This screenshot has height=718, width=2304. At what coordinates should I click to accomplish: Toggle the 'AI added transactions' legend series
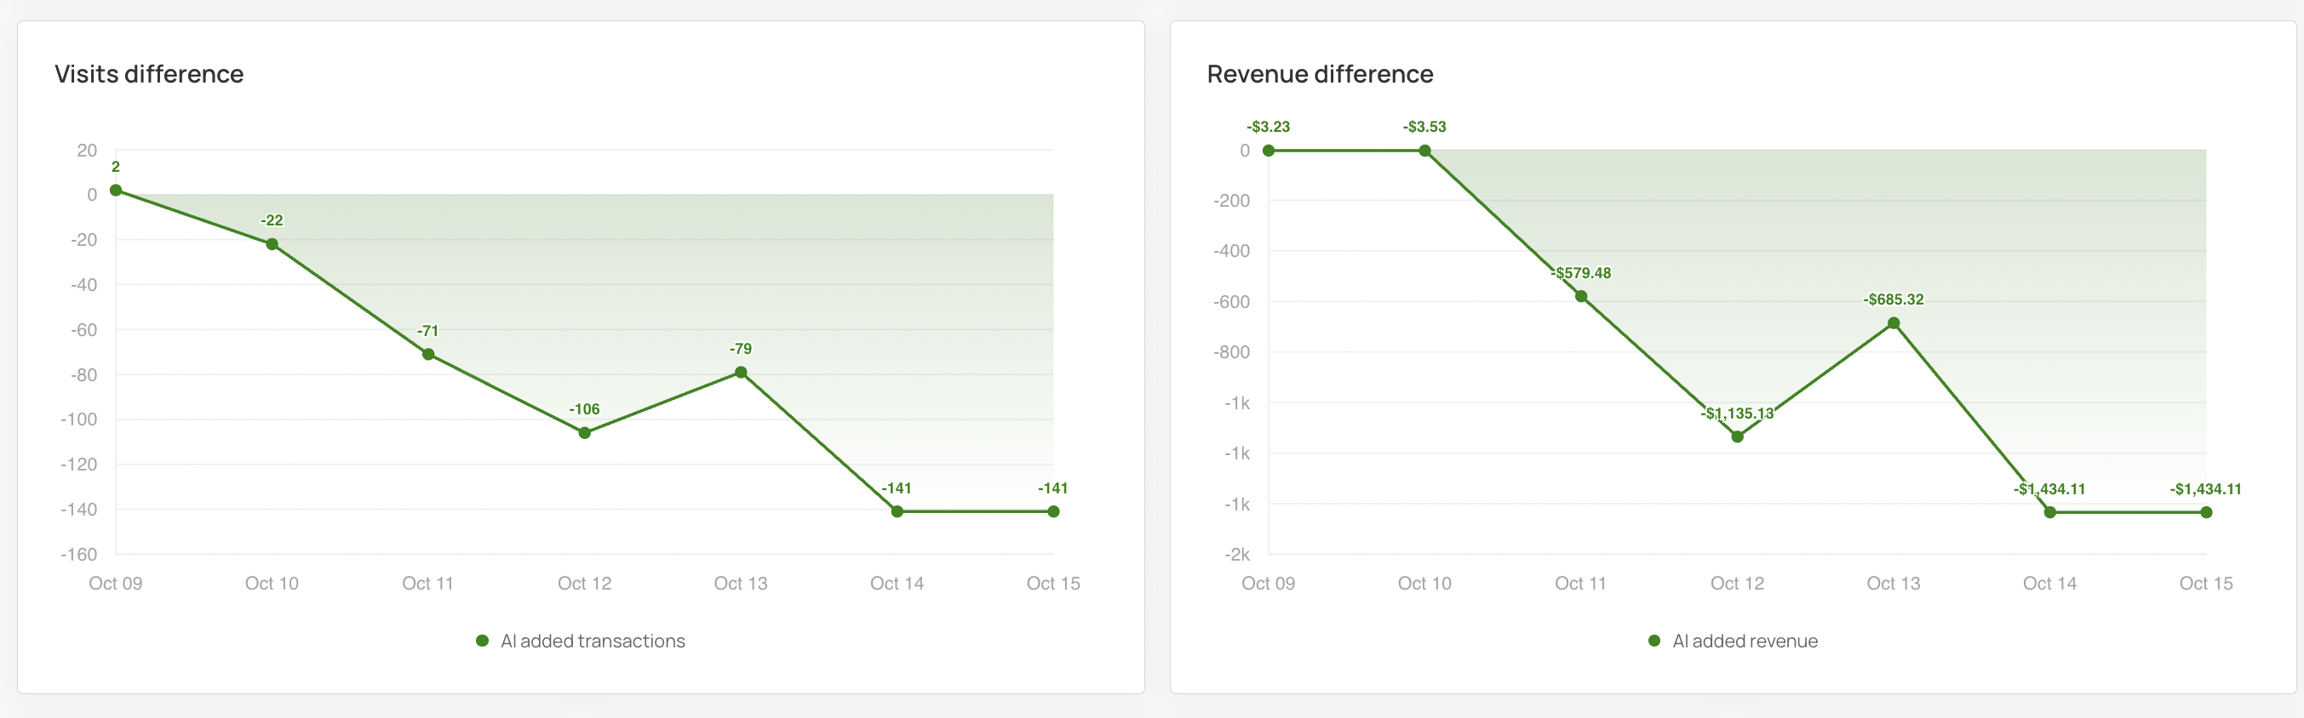pos(592,641)
